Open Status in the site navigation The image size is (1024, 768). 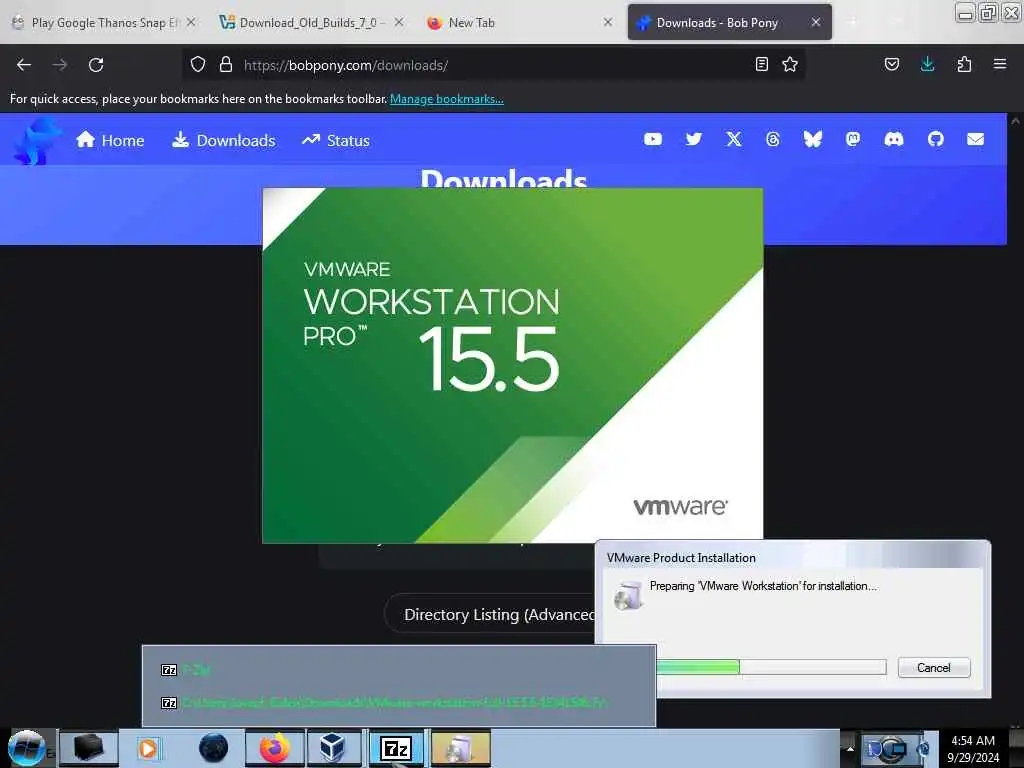pyautogui.click(x=336, y=140)
